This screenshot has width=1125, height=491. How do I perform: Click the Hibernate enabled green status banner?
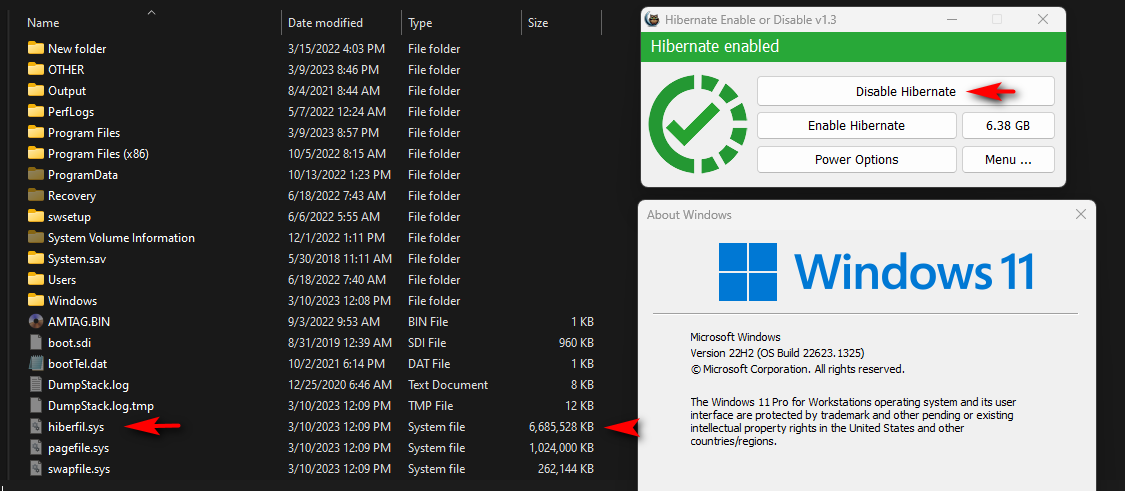click(853, 47)
